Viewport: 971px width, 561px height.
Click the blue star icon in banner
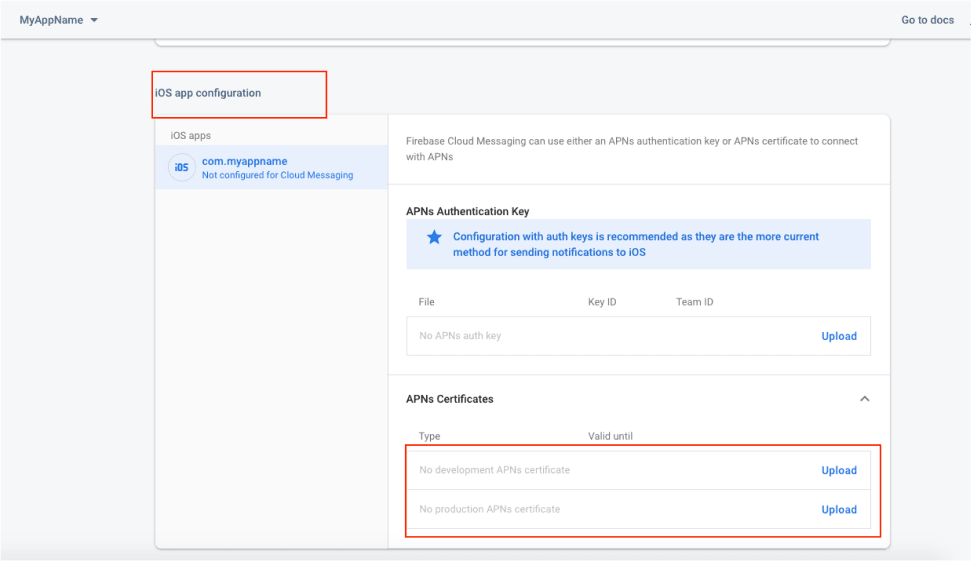click(434, 237)
